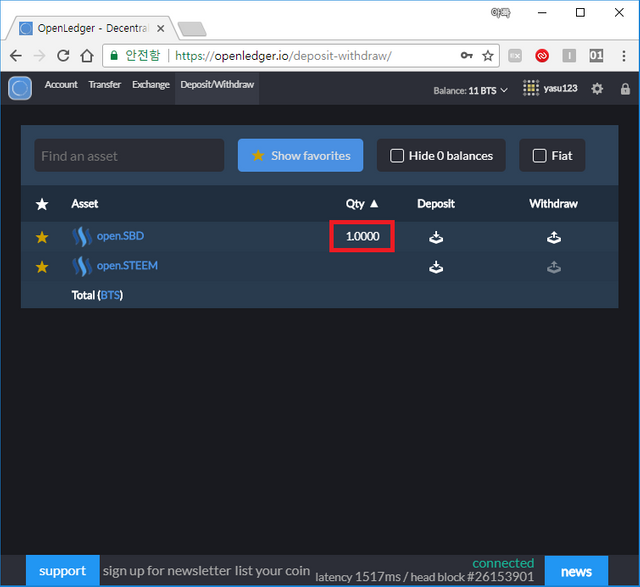Viewport: 640px width, 587px height.
Task: Sort by Qty column arrow
Action: click(x=374, y=203)
